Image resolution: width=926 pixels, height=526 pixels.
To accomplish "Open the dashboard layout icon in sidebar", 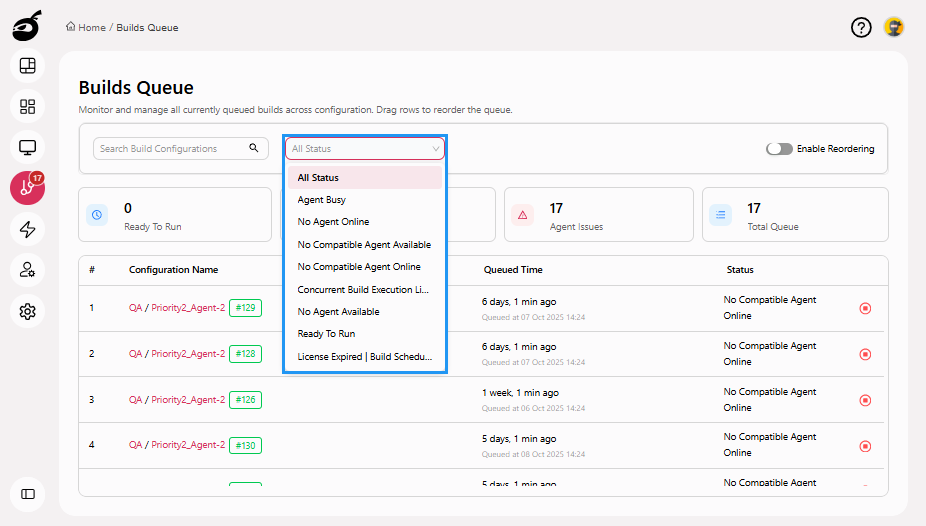I will [27, 66].
